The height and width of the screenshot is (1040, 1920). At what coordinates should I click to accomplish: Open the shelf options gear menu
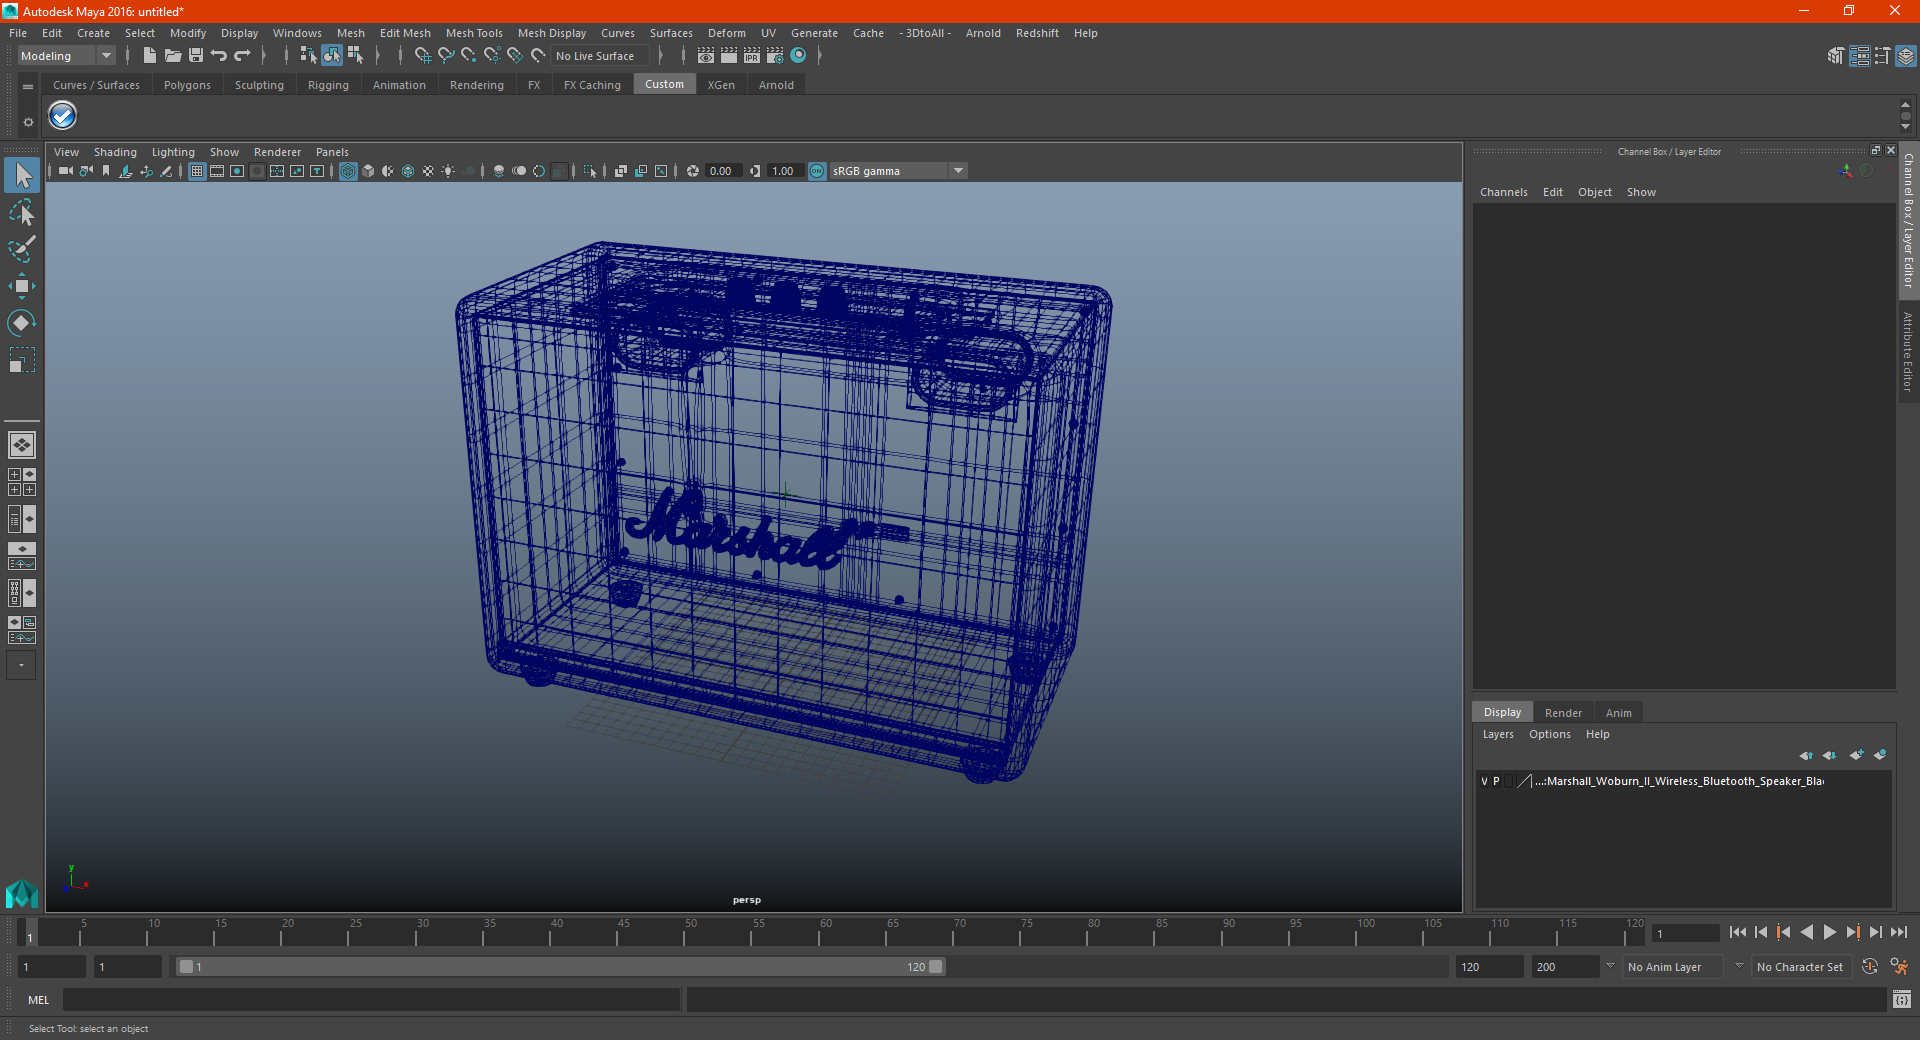(28, 122)
